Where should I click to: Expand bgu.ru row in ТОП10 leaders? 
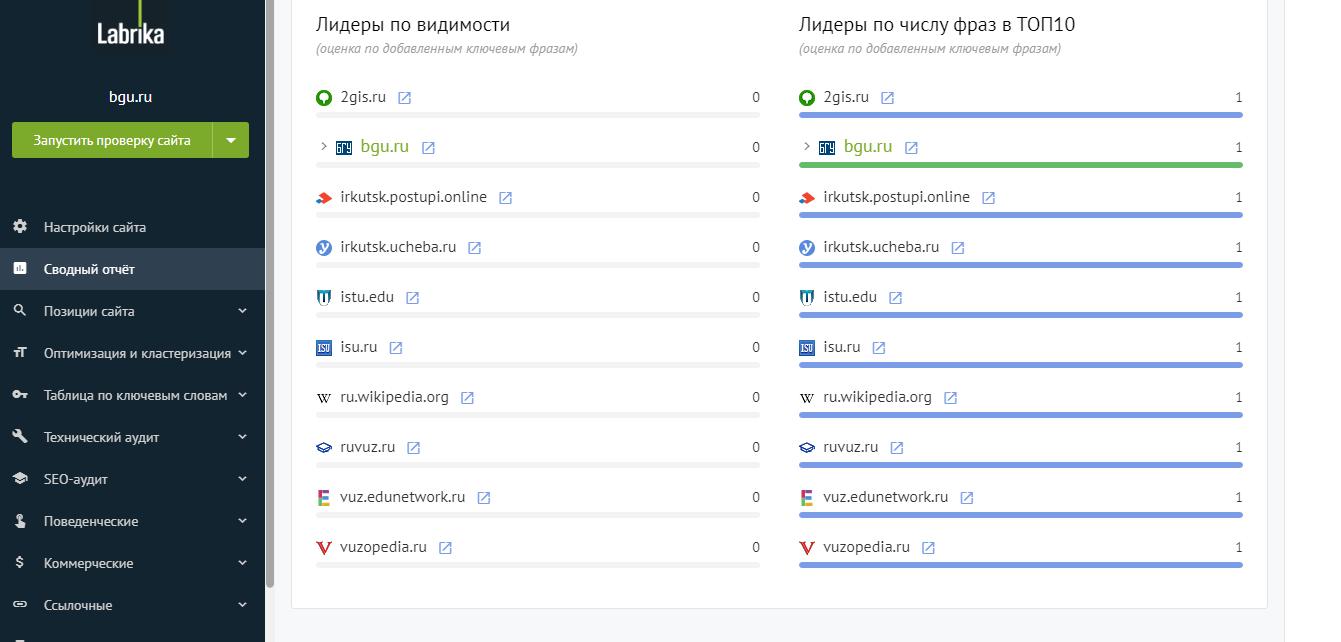pyautogui.click(x=807, y=147)
